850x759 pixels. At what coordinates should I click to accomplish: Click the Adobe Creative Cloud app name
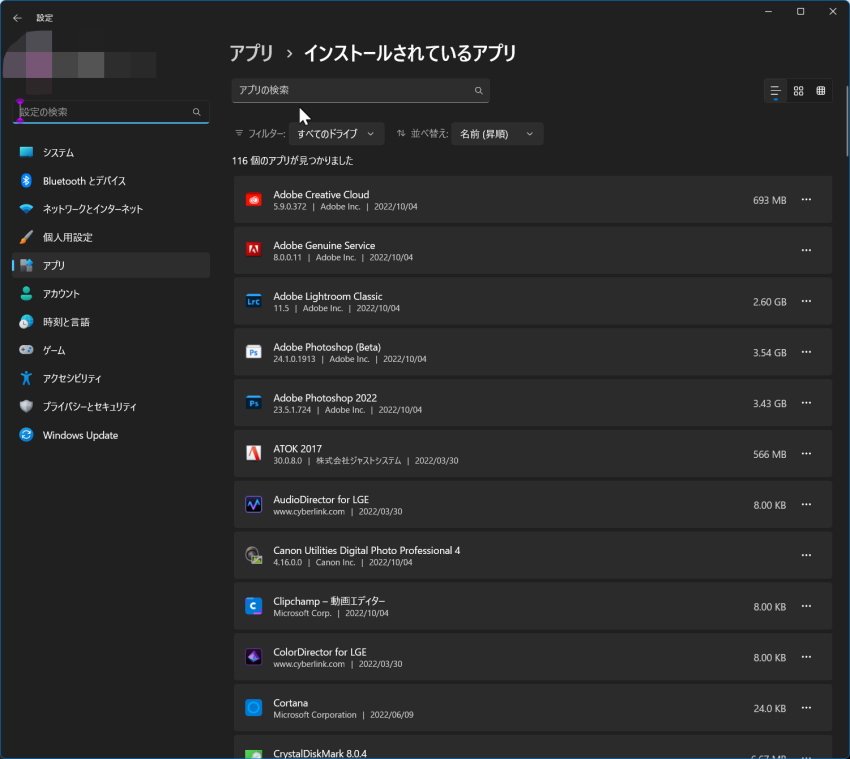(x=321, y=195)
